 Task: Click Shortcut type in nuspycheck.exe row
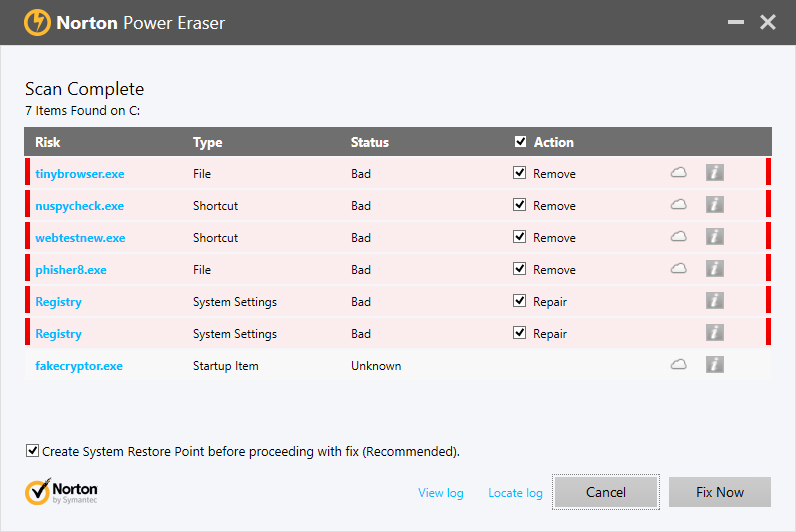tap(215, 206)
